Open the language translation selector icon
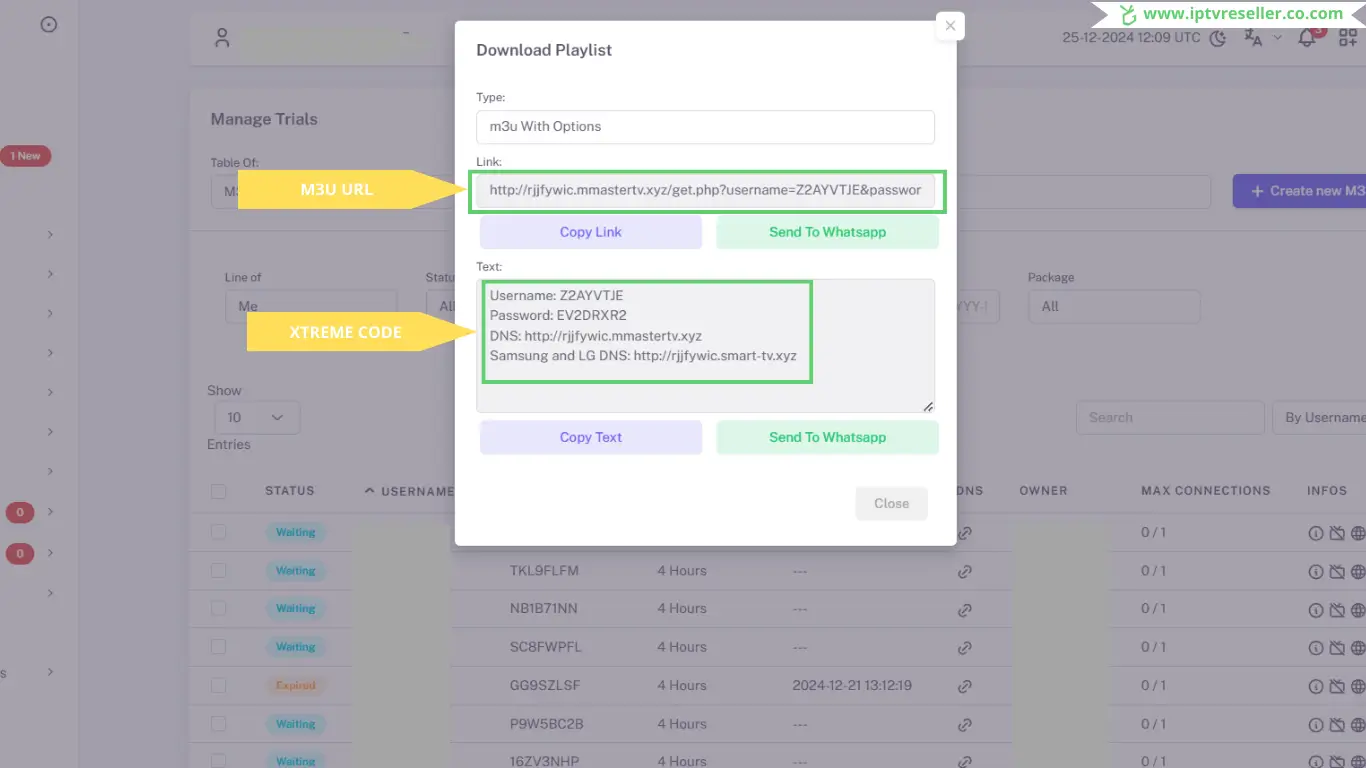 click(x=1253, y=38)
